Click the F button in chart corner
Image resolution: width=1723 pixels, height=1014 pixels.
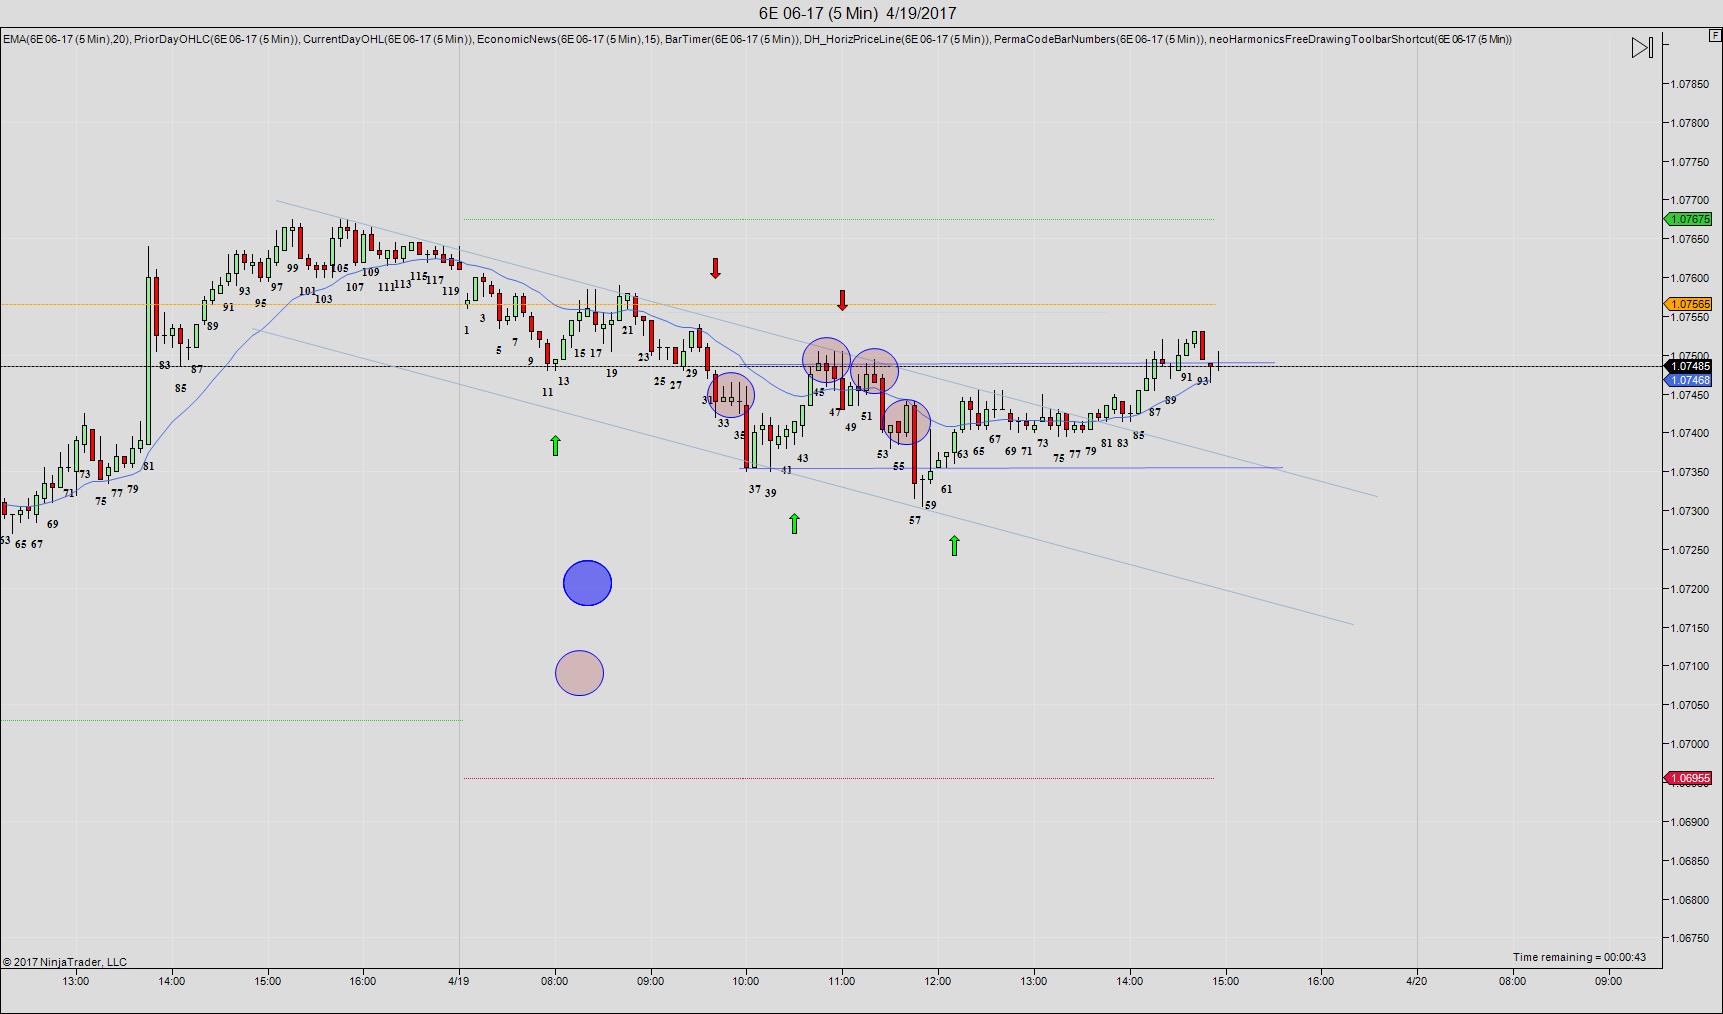(x=1714, y=35)
